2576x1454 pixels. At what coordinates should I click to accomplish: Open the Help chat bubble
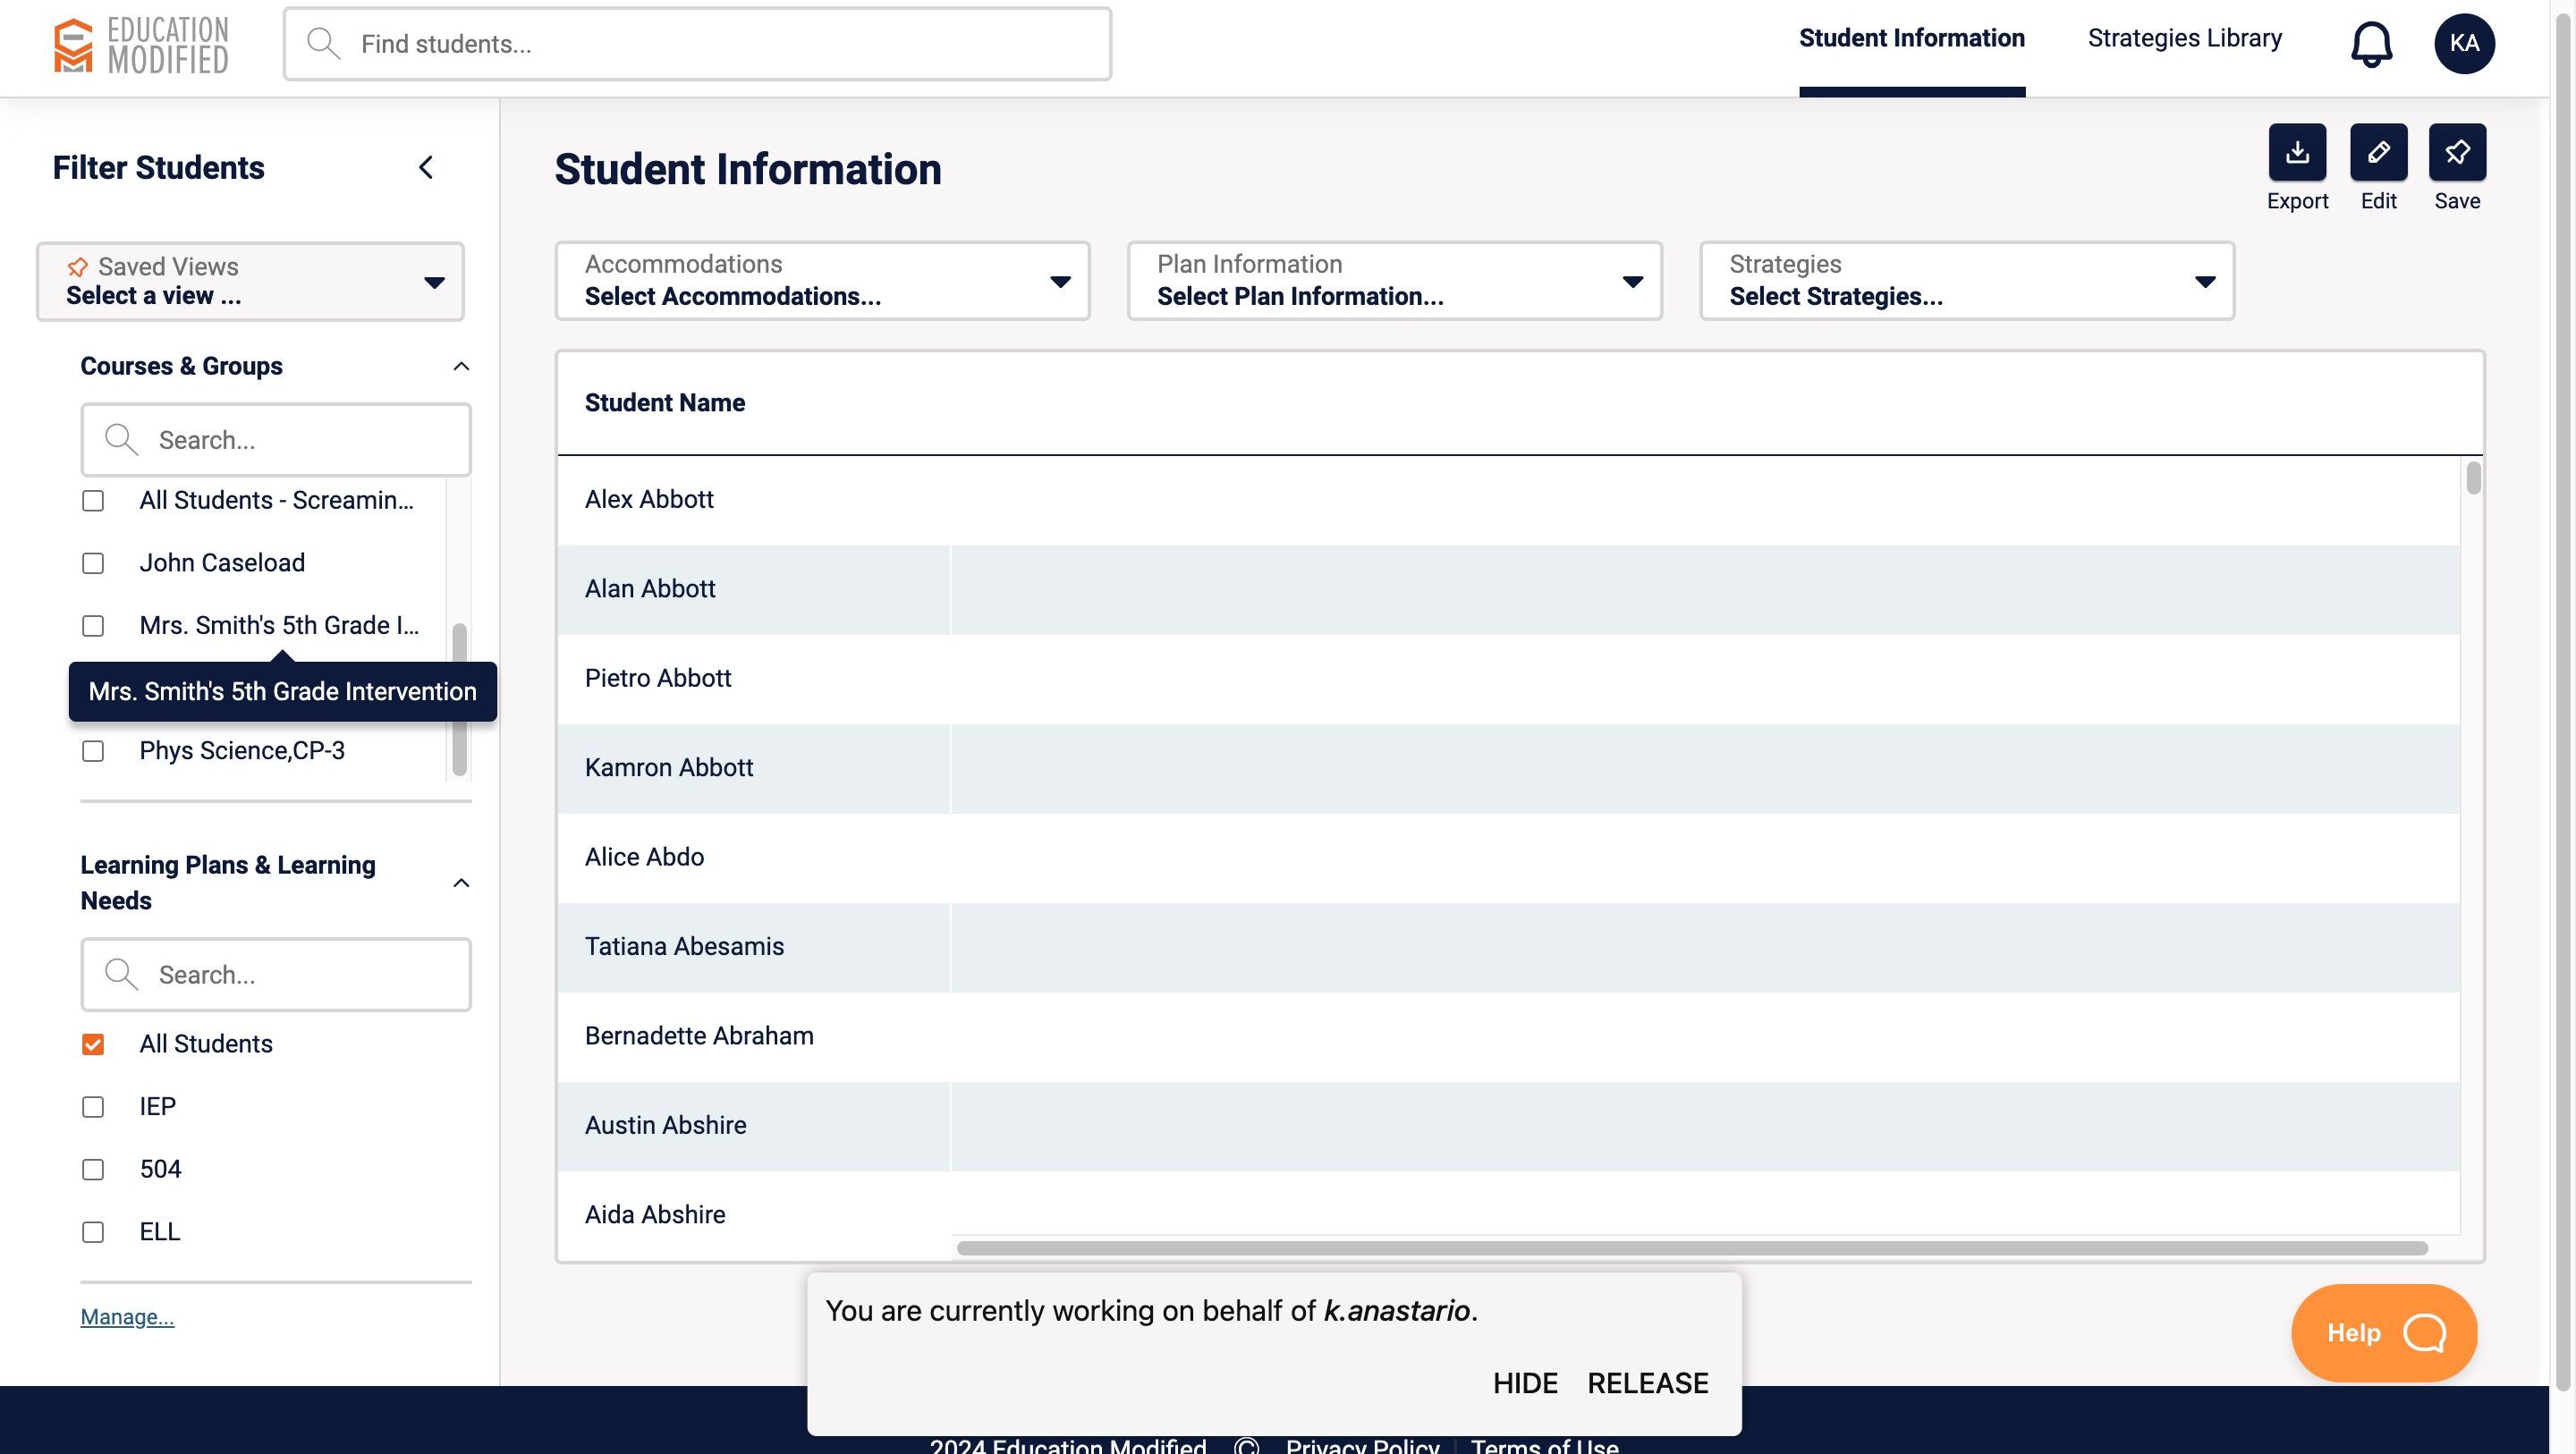(x=2384, y=1332)
